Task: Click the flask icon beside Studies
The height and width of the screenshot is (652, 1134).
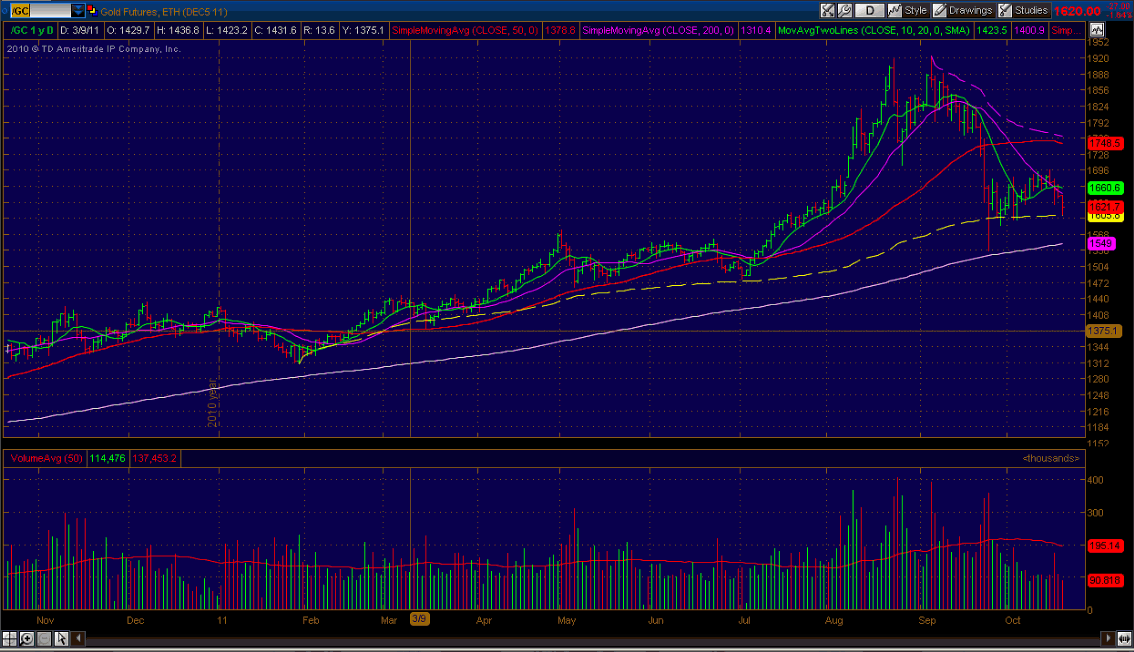Action: pos(1005,10)
